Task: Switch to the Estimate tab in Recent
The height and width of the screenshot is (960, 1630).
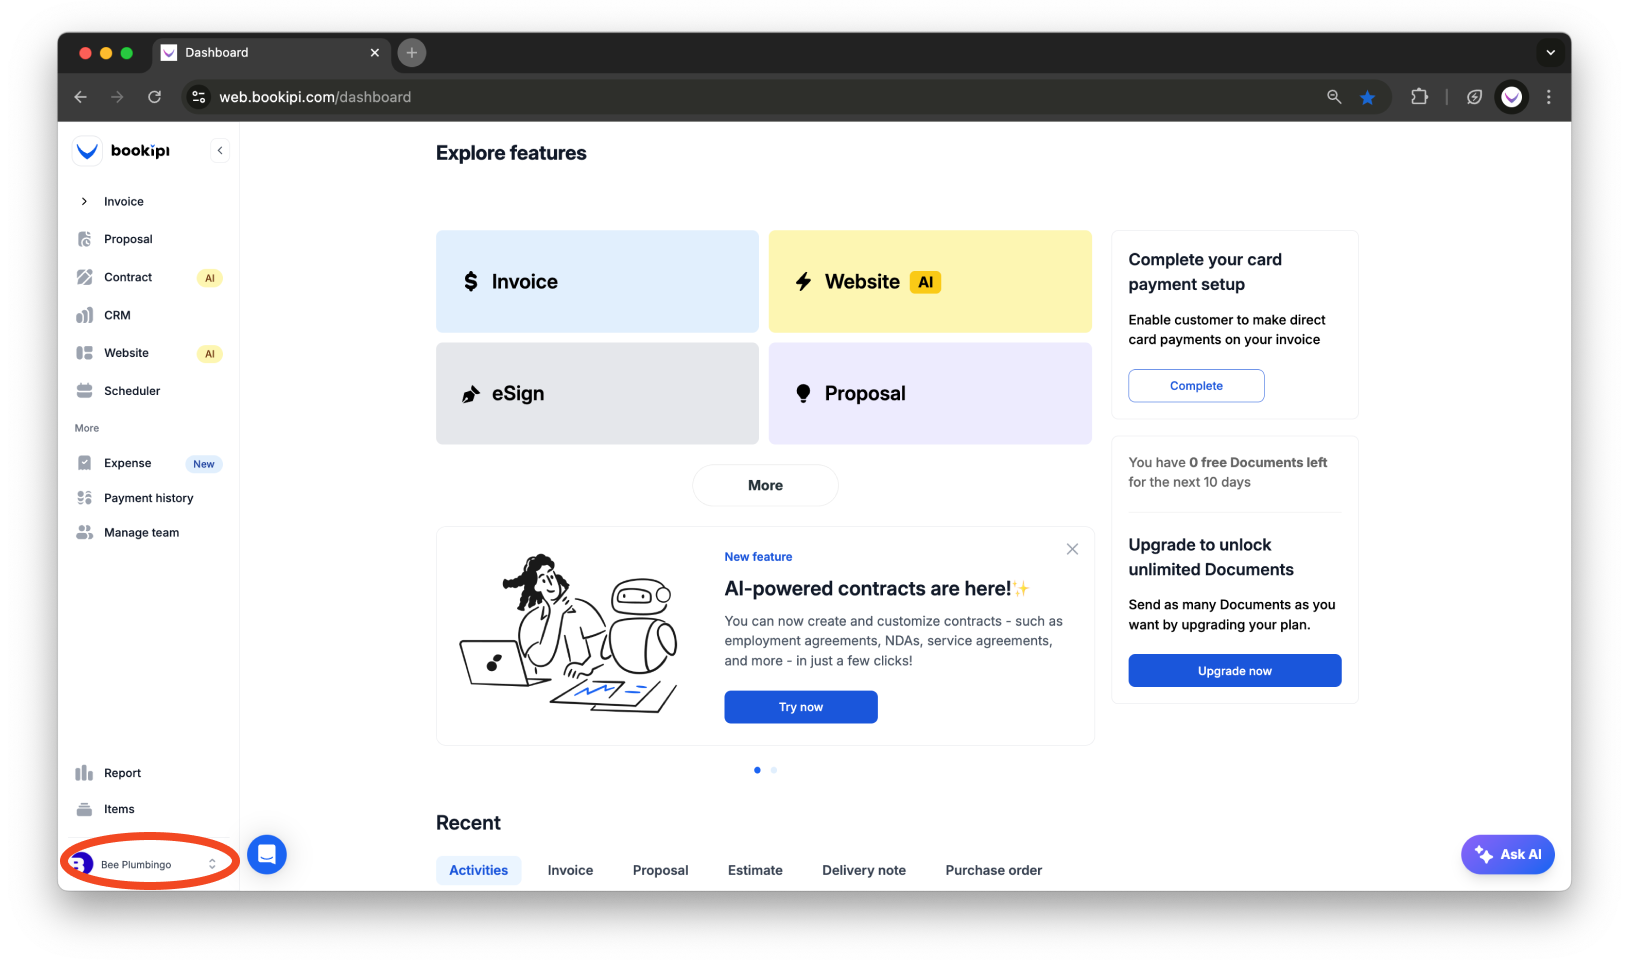Action: click(x=755, y=870)
